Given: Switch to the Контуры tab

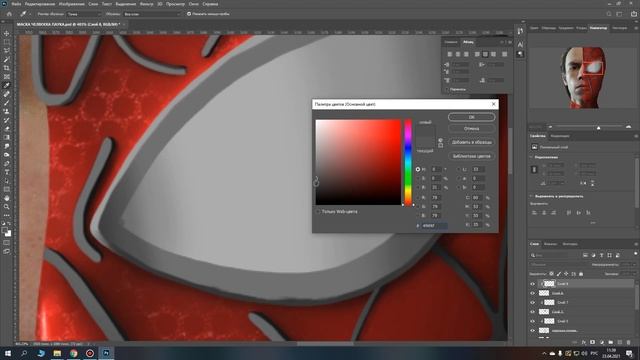Looking at the screenshot, I should point(570,244).
